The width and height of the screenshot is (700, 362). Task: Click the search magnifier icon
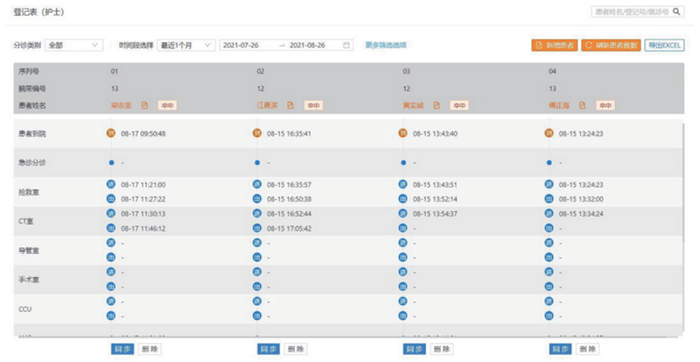pos(676,12)
